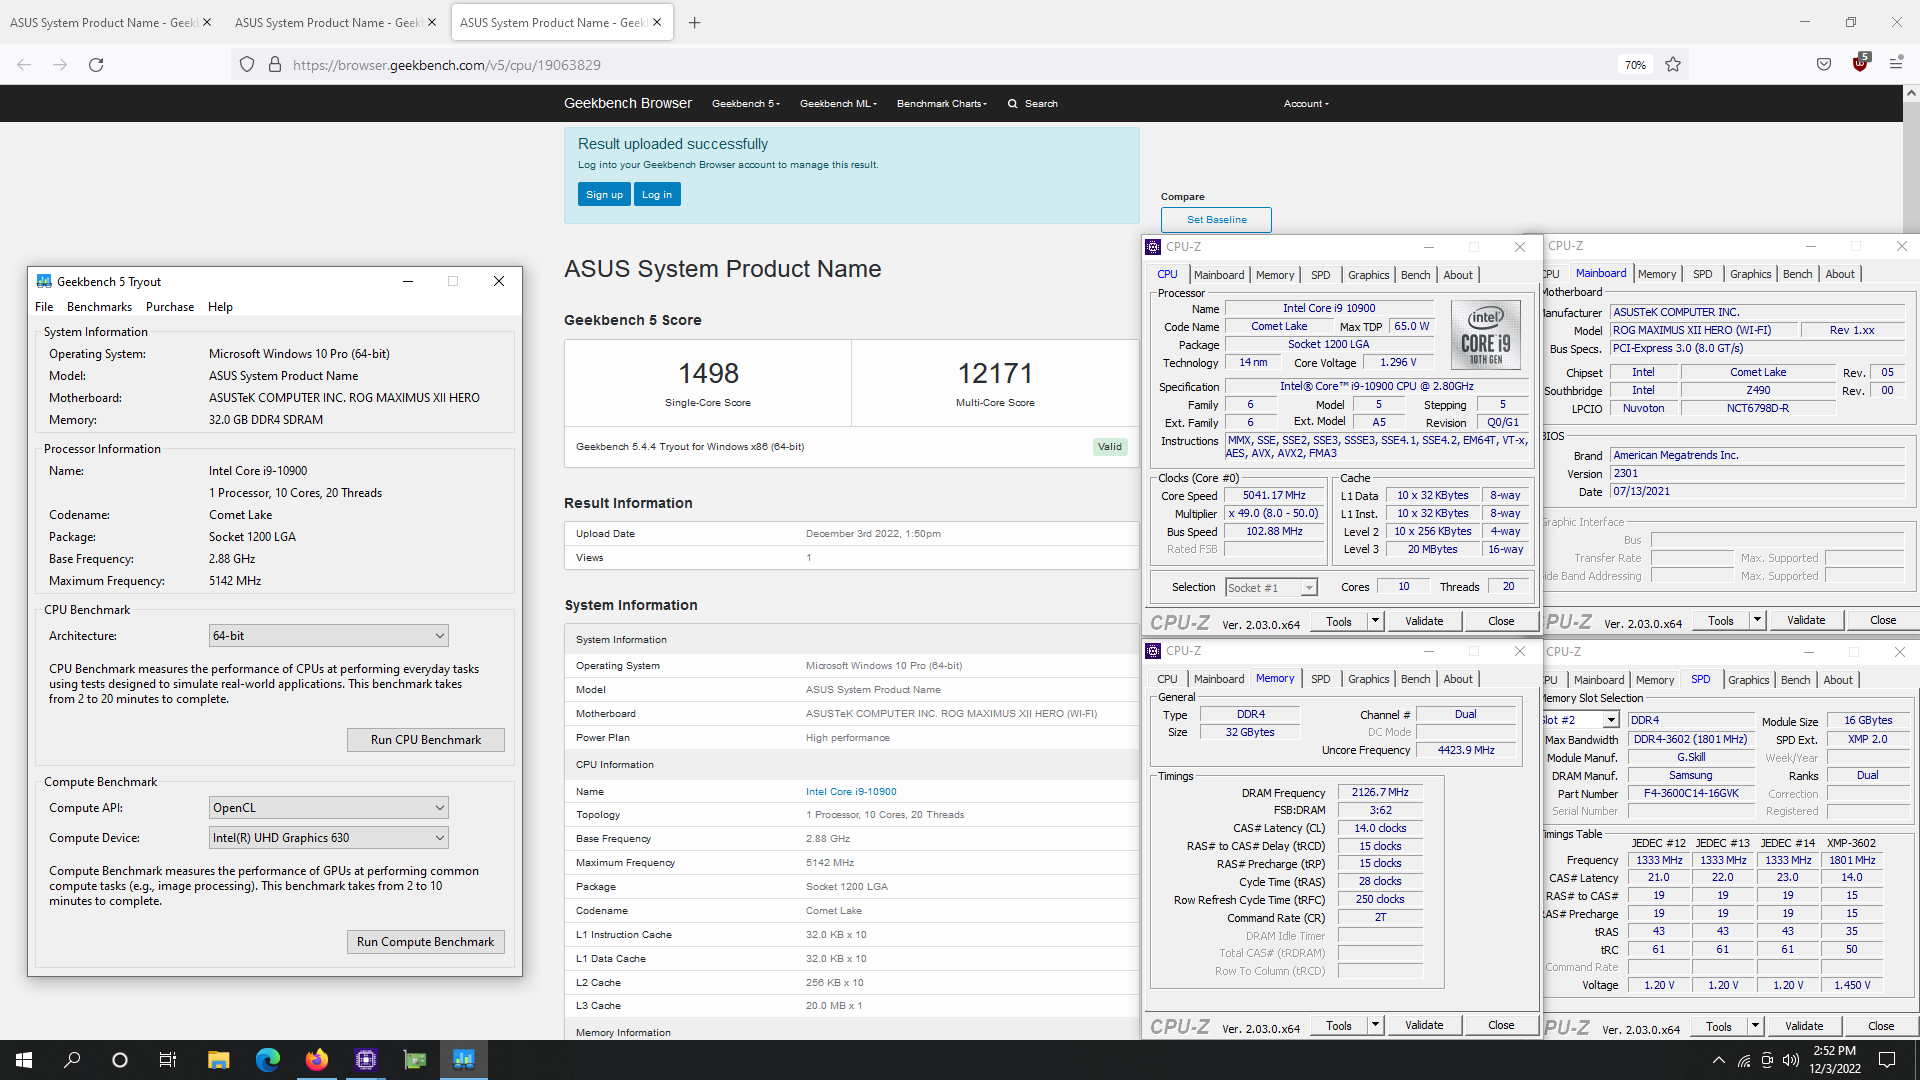Viewport: 1920px width, 1080px height.
Task: Click the Intel Core i9 logo in CPU-Z
Action: [x=1486, y=335]
